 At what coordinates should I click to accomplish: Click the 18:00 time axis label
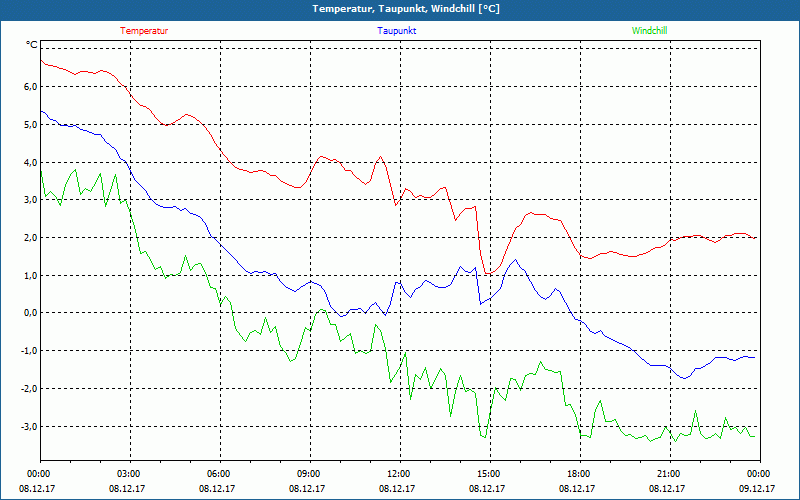pyautogui.click(x=580, y=474)
